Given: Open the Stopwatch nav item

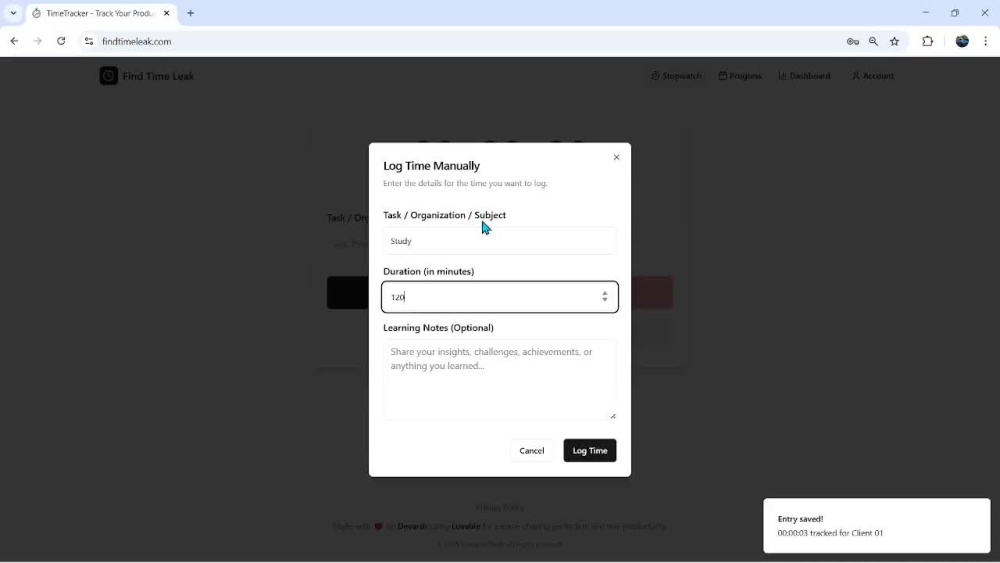Looking at the screenshot, I should 676,76.
